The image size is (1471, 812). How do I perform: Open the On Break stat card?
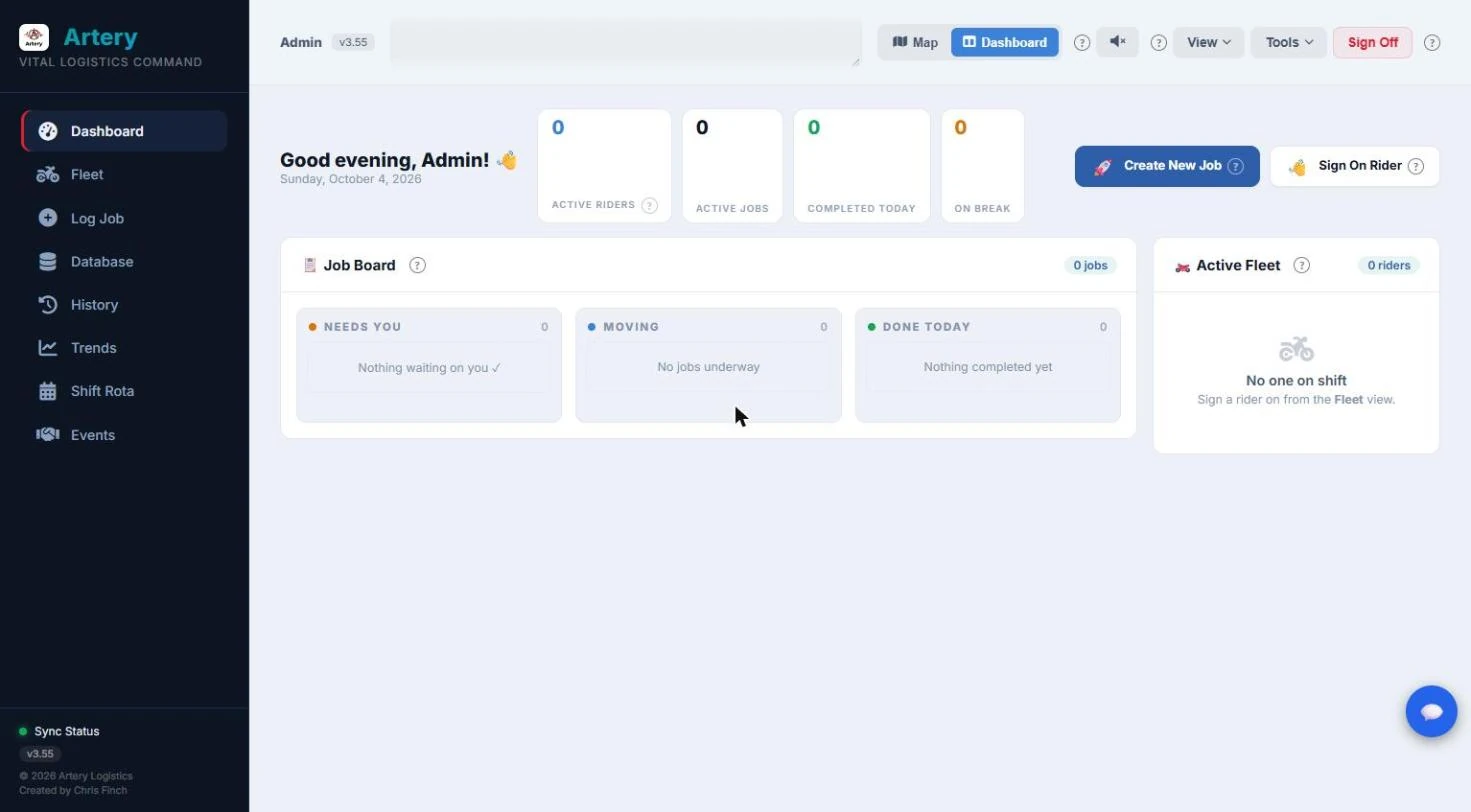click(x=982, y=166)
